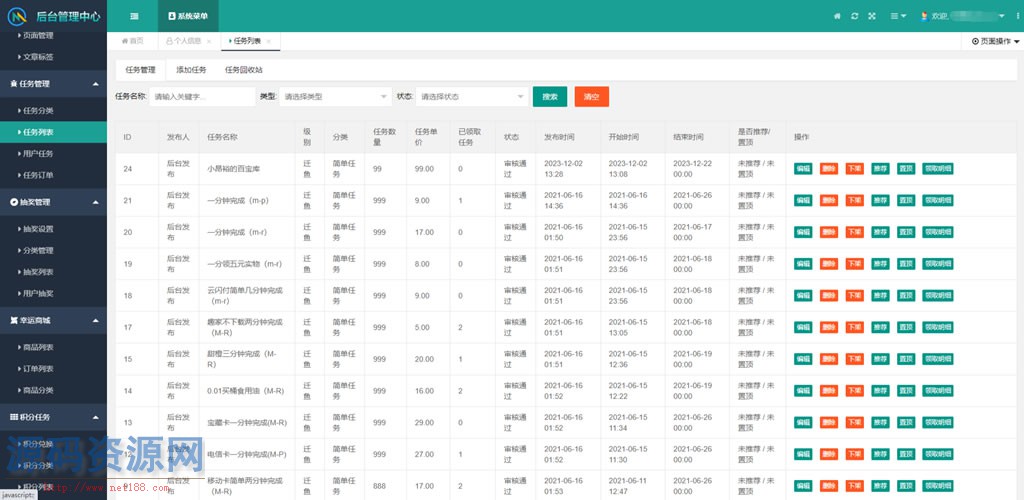Screen dimensions: 1024x500
Task: Click task name 一分领五元实物 (m-r)
Action: click(x=244, y=264)
